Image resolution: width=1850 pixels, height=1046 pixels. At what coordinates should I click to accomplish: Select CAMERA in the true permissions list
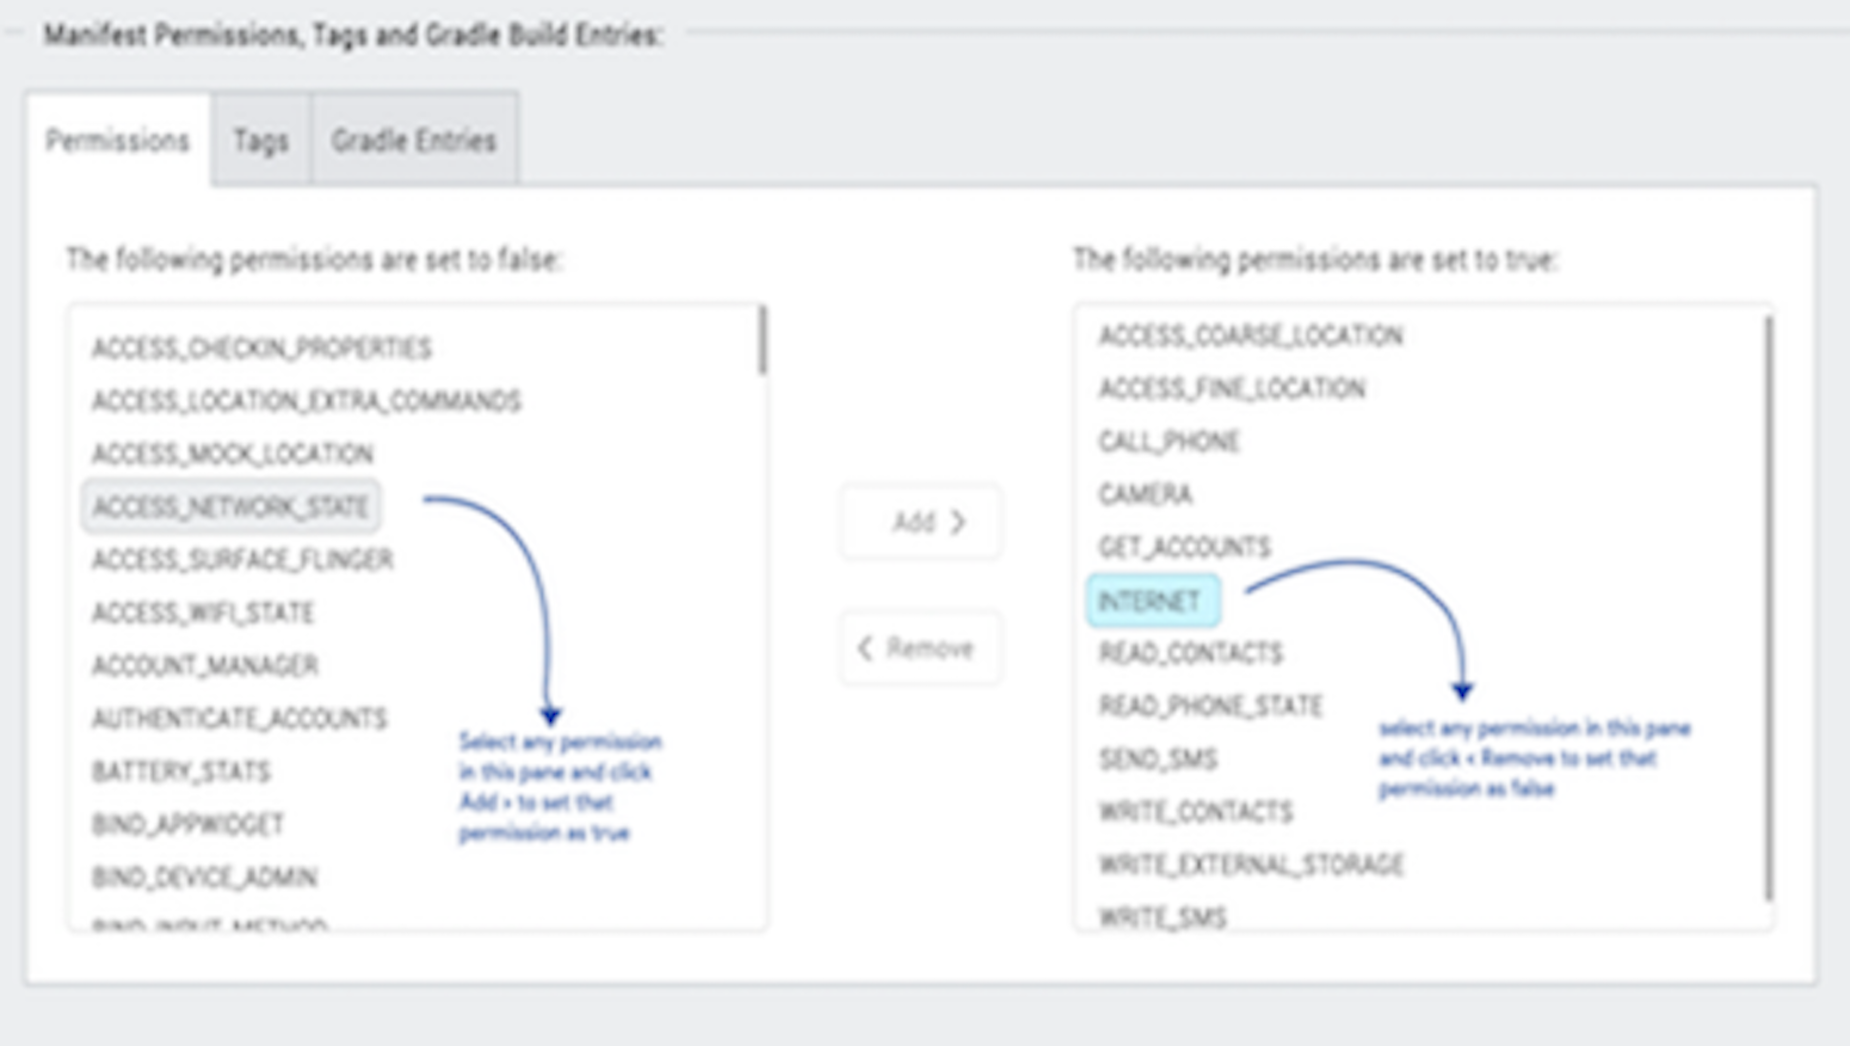pyautogui.click(x=1145, y=494)
